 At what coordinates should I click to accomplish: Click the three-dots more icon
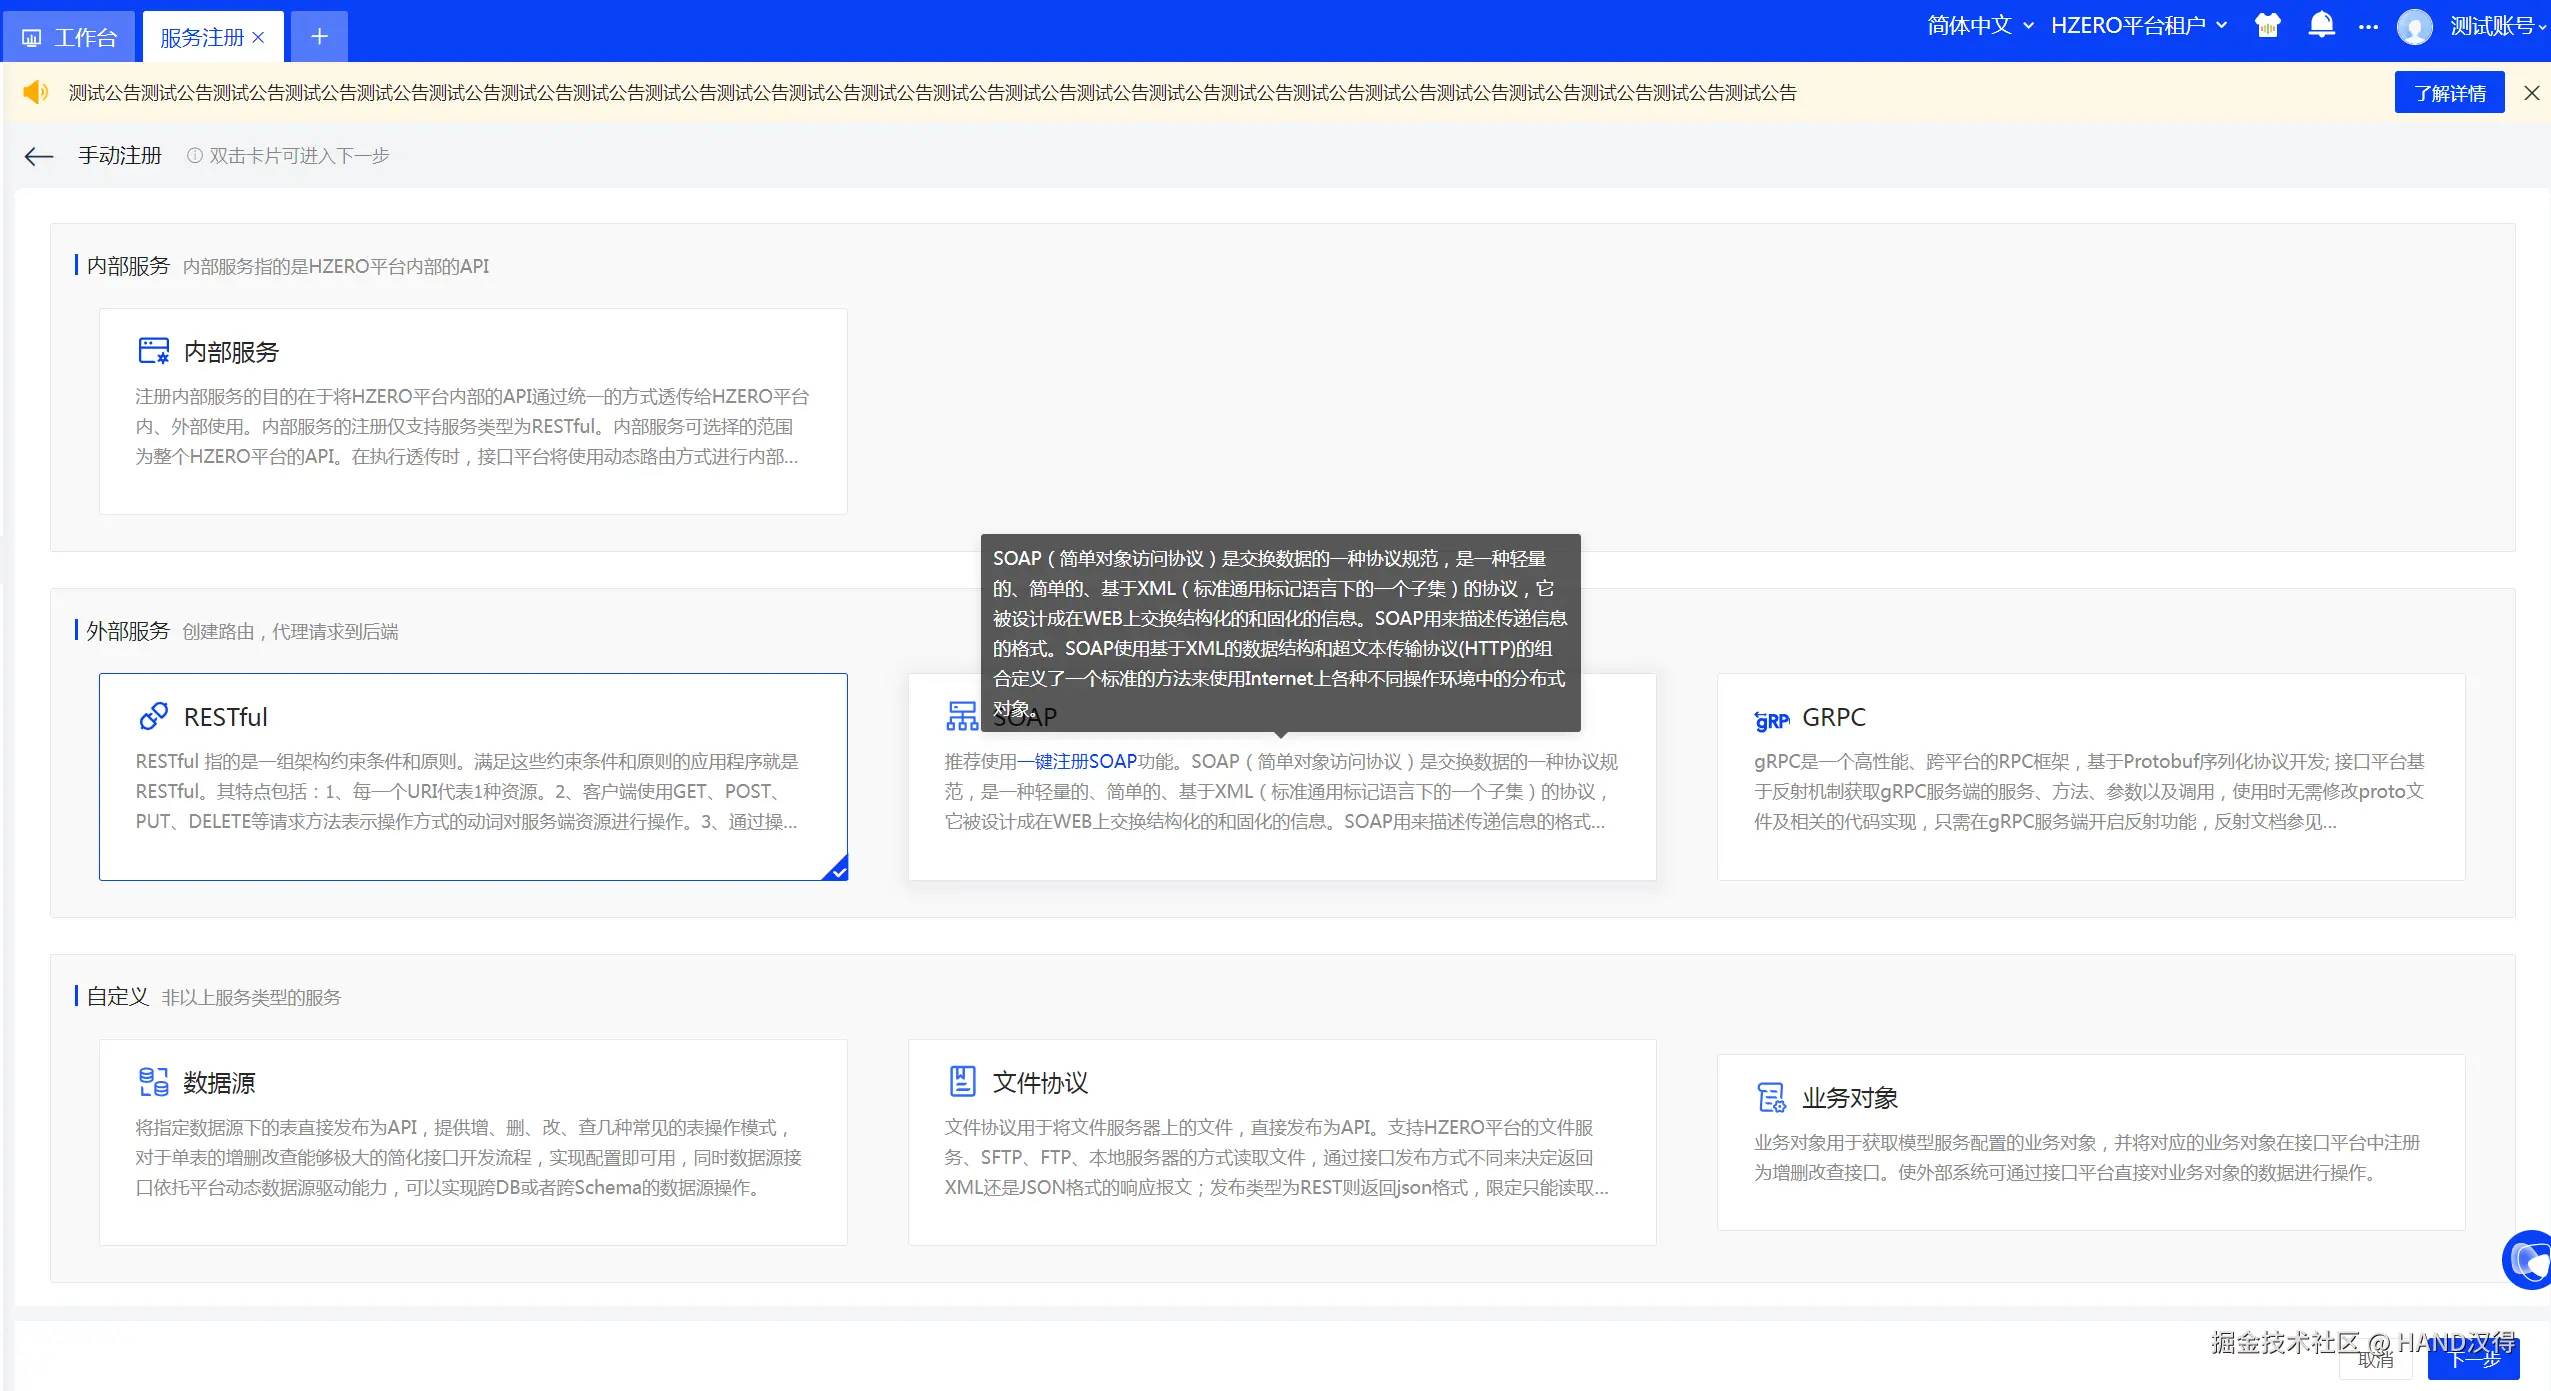pos(2368,27)
